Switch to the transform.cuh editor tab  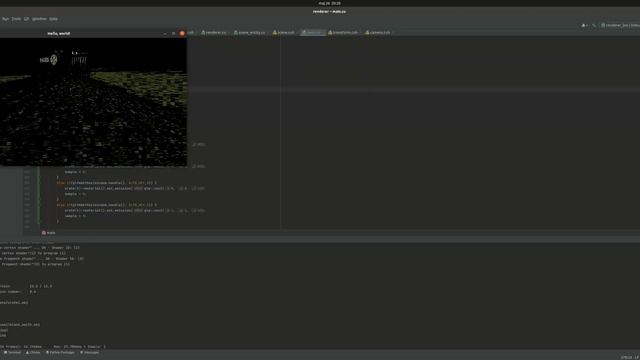tap(343, 33)
